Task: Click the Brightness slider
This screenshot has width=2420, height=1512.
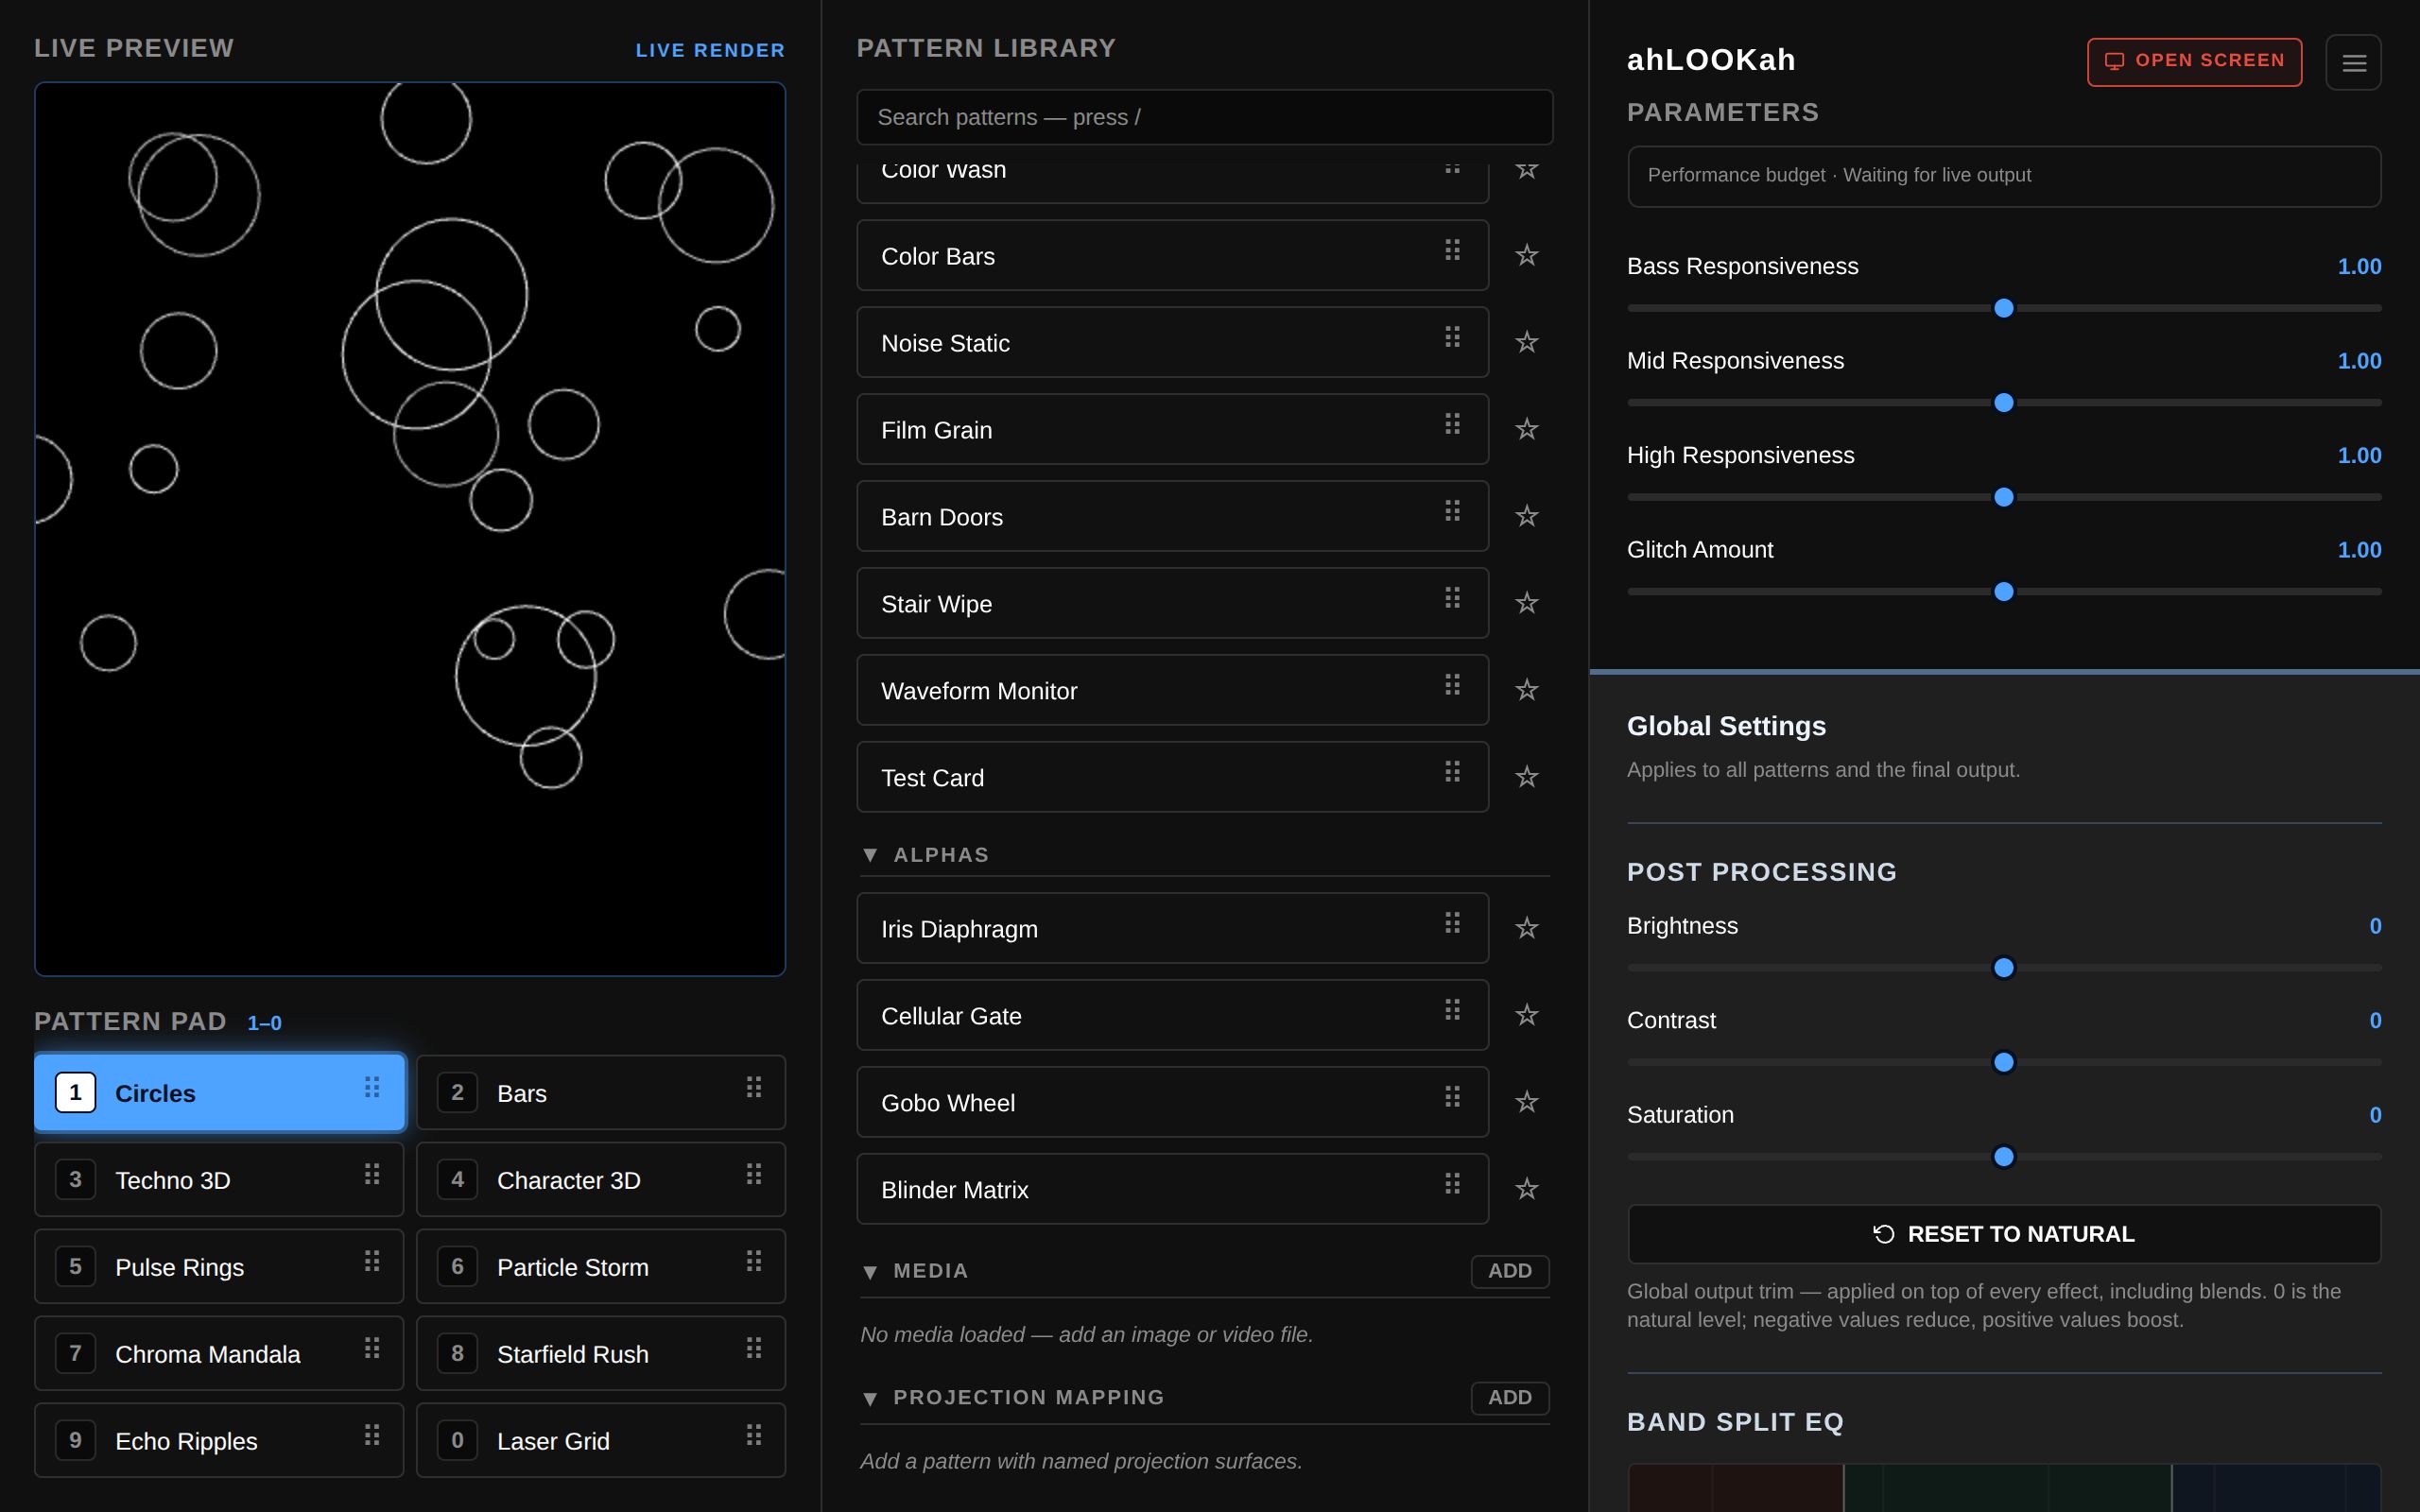Action: coord(2004,967)
